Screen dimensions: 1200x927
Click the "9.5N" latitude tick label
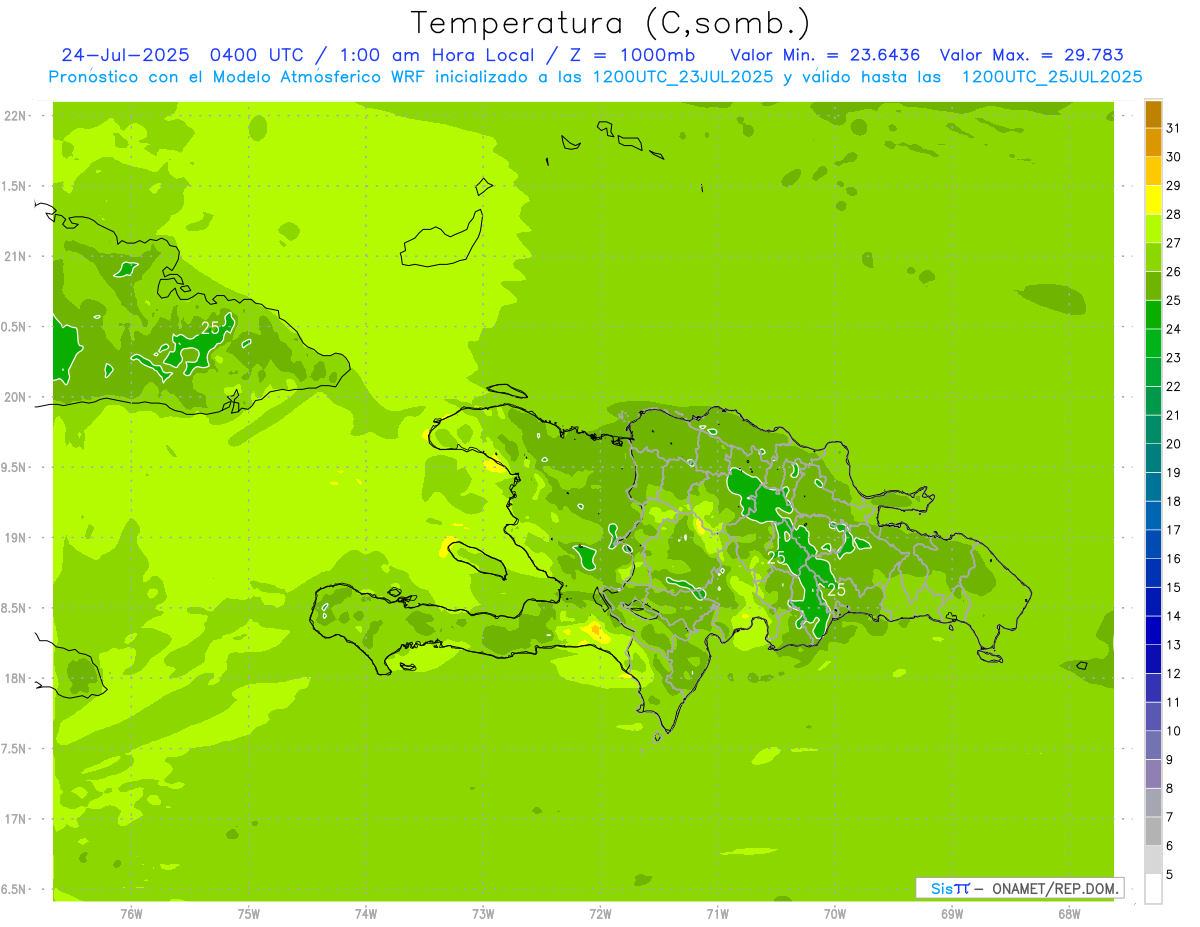pyautogui.click(x=15, y=467)
